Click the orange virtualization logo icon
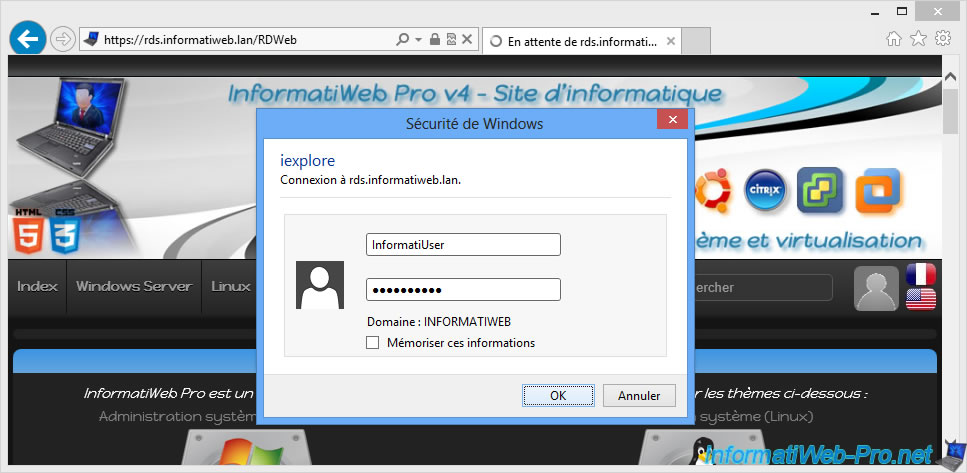 [x=878, y=191]
